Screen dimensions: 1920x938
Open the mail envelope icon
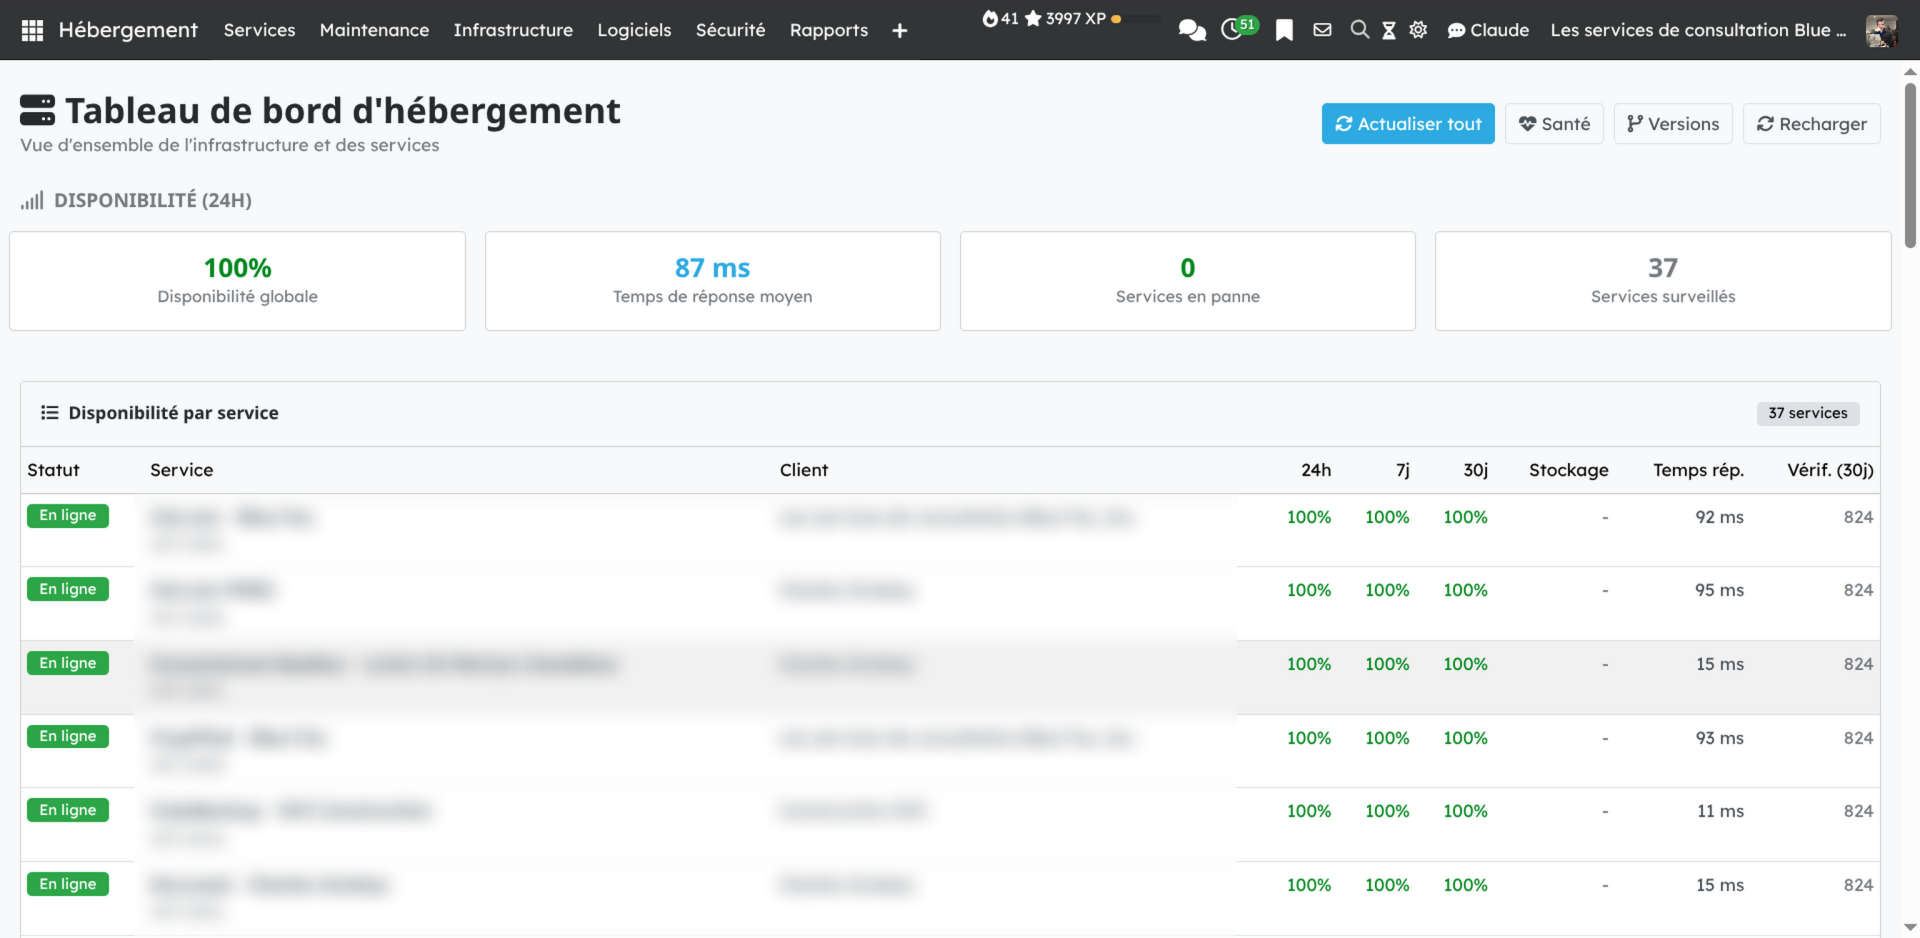pos(1322,30)
